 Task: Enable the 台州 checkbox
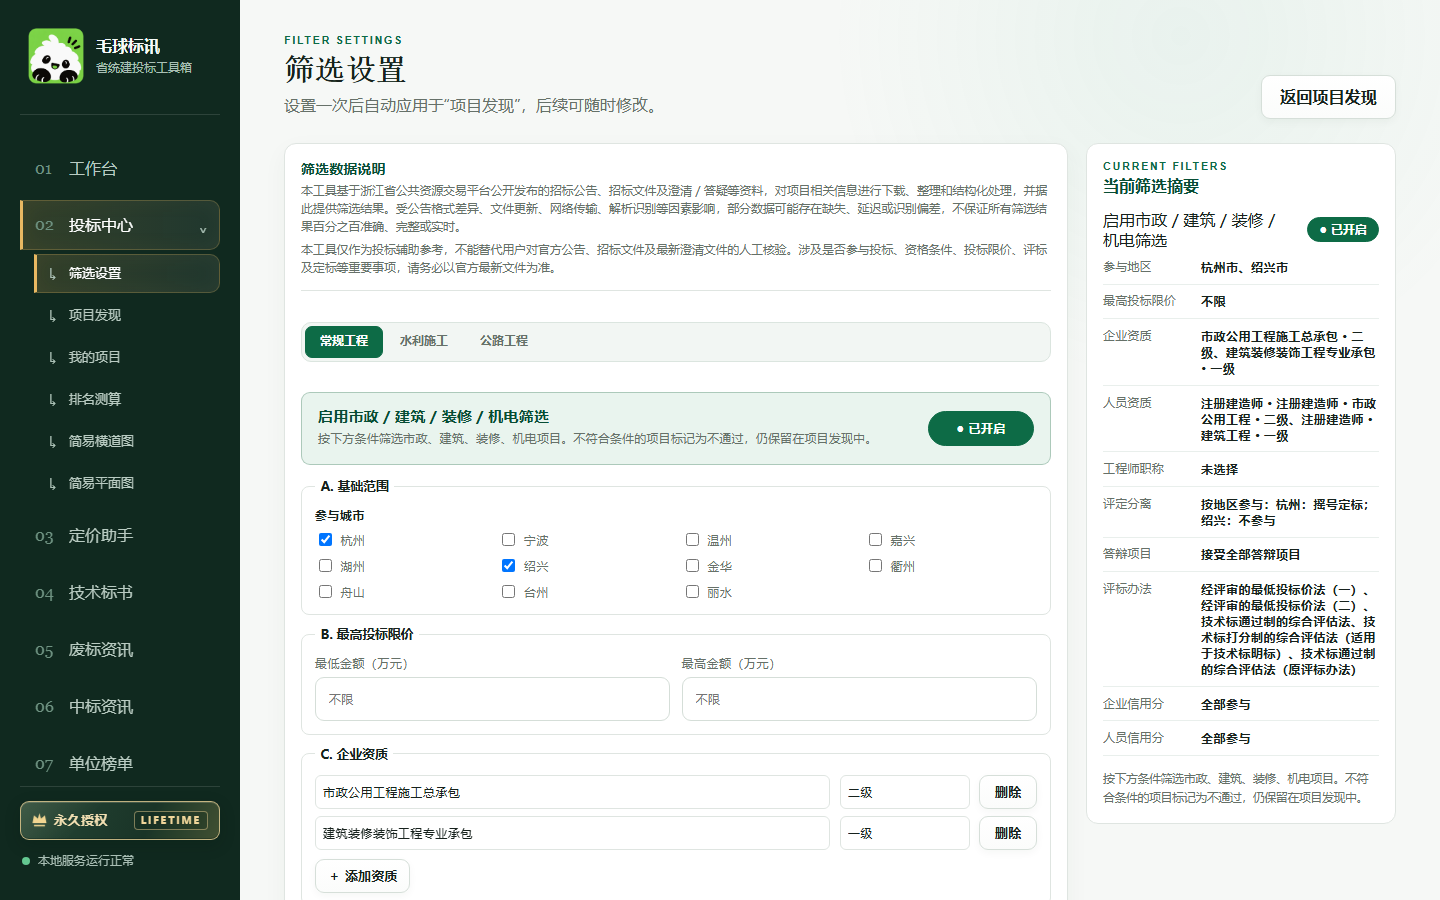[x=508, y=592]
